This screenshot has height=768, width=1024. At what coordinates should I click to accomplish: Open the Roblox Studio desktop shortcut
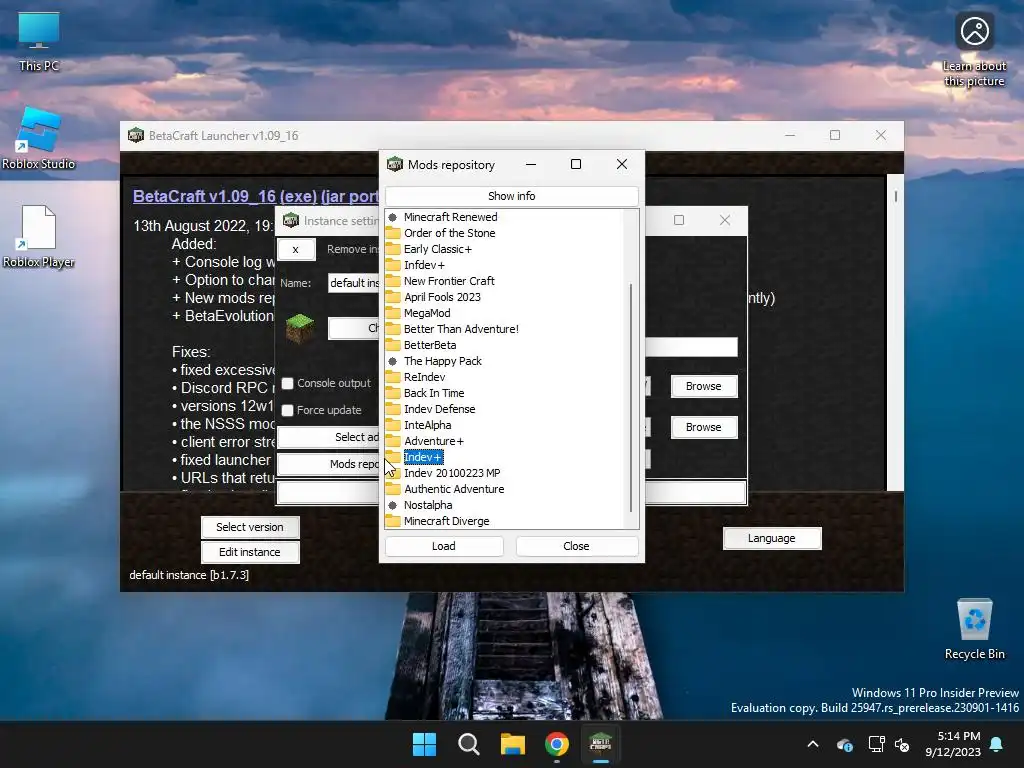(x=39, y=138)
